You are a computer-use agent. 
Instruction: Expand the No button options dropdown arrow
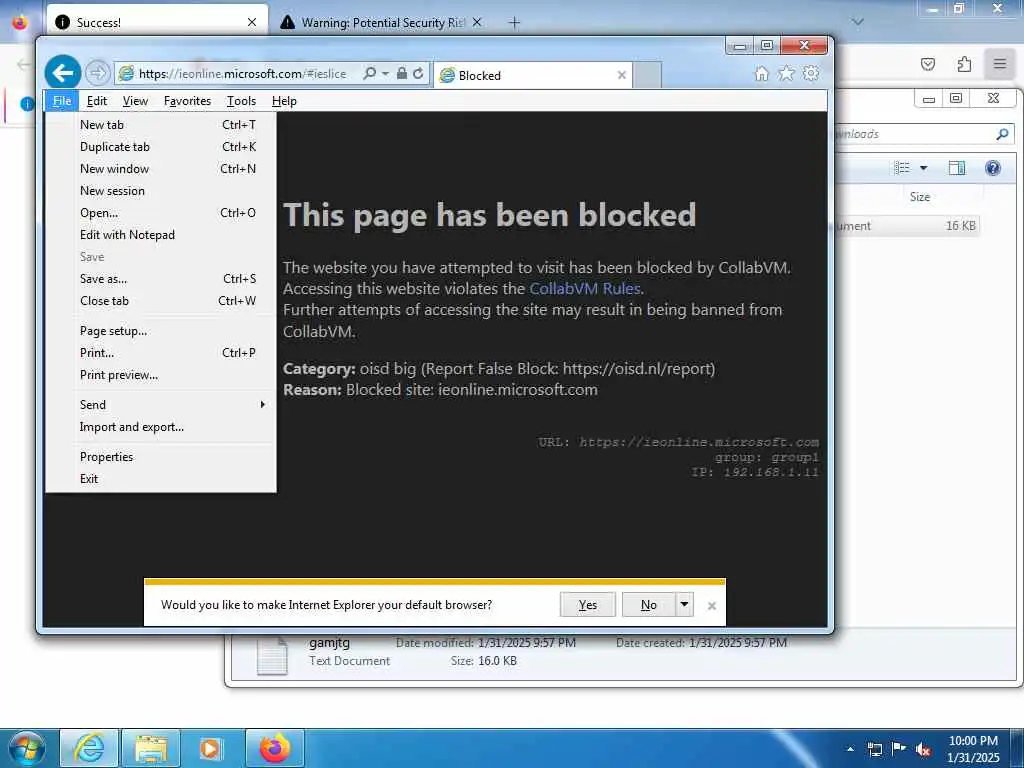(x=684, y=604)
